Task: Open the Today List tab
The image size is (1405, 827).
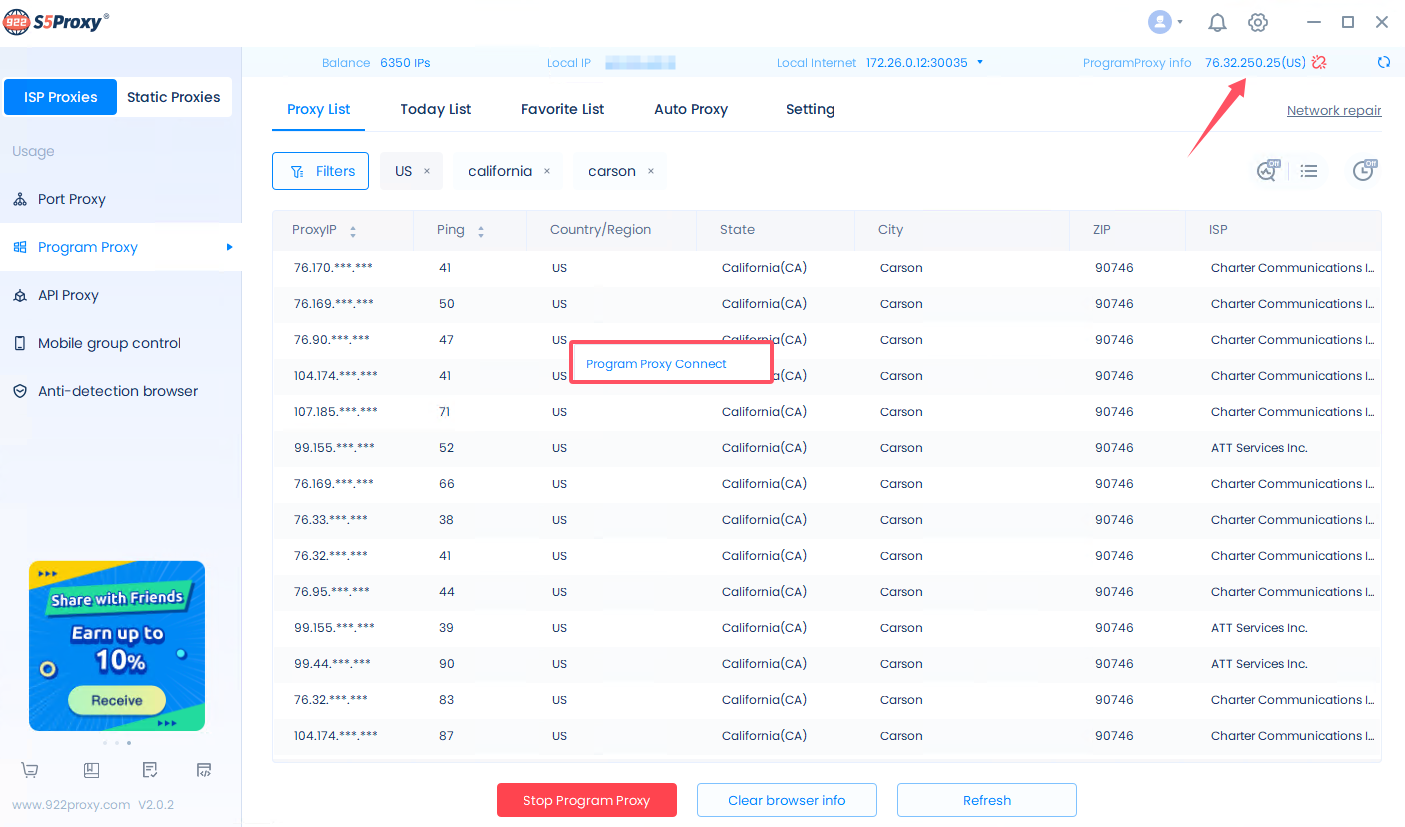Action: click(x=436, y=109)
